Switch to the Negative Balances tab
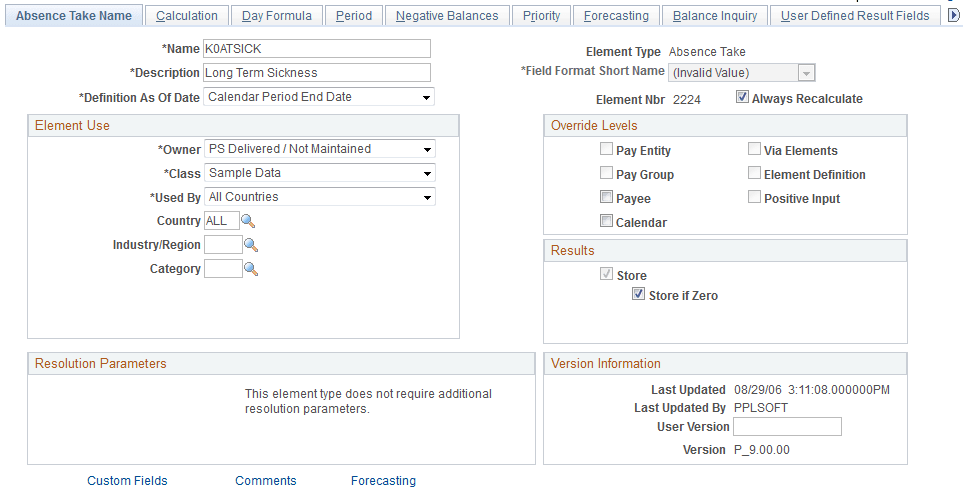Viewport: 963px width, 493px height. (447, 16)
